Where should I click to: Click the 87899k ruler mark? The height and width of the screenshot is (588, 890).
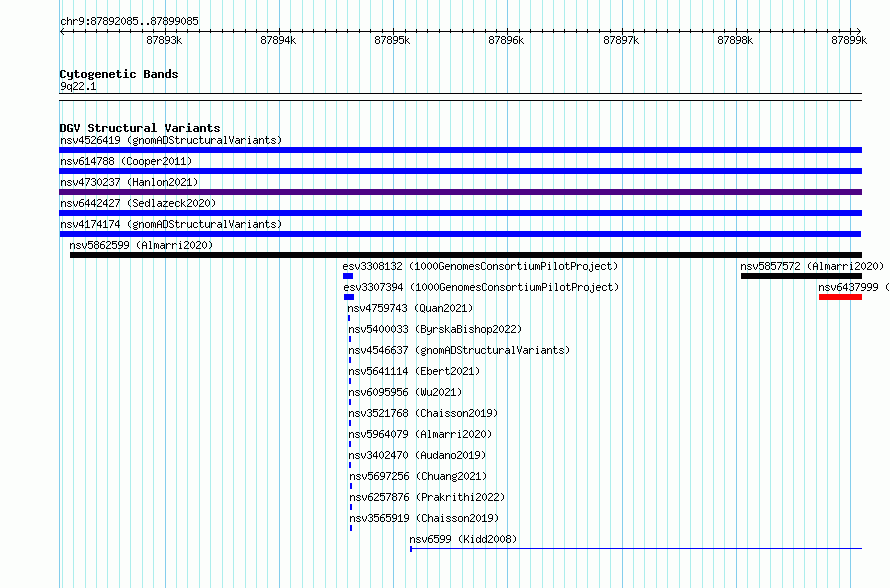point(849,40)
